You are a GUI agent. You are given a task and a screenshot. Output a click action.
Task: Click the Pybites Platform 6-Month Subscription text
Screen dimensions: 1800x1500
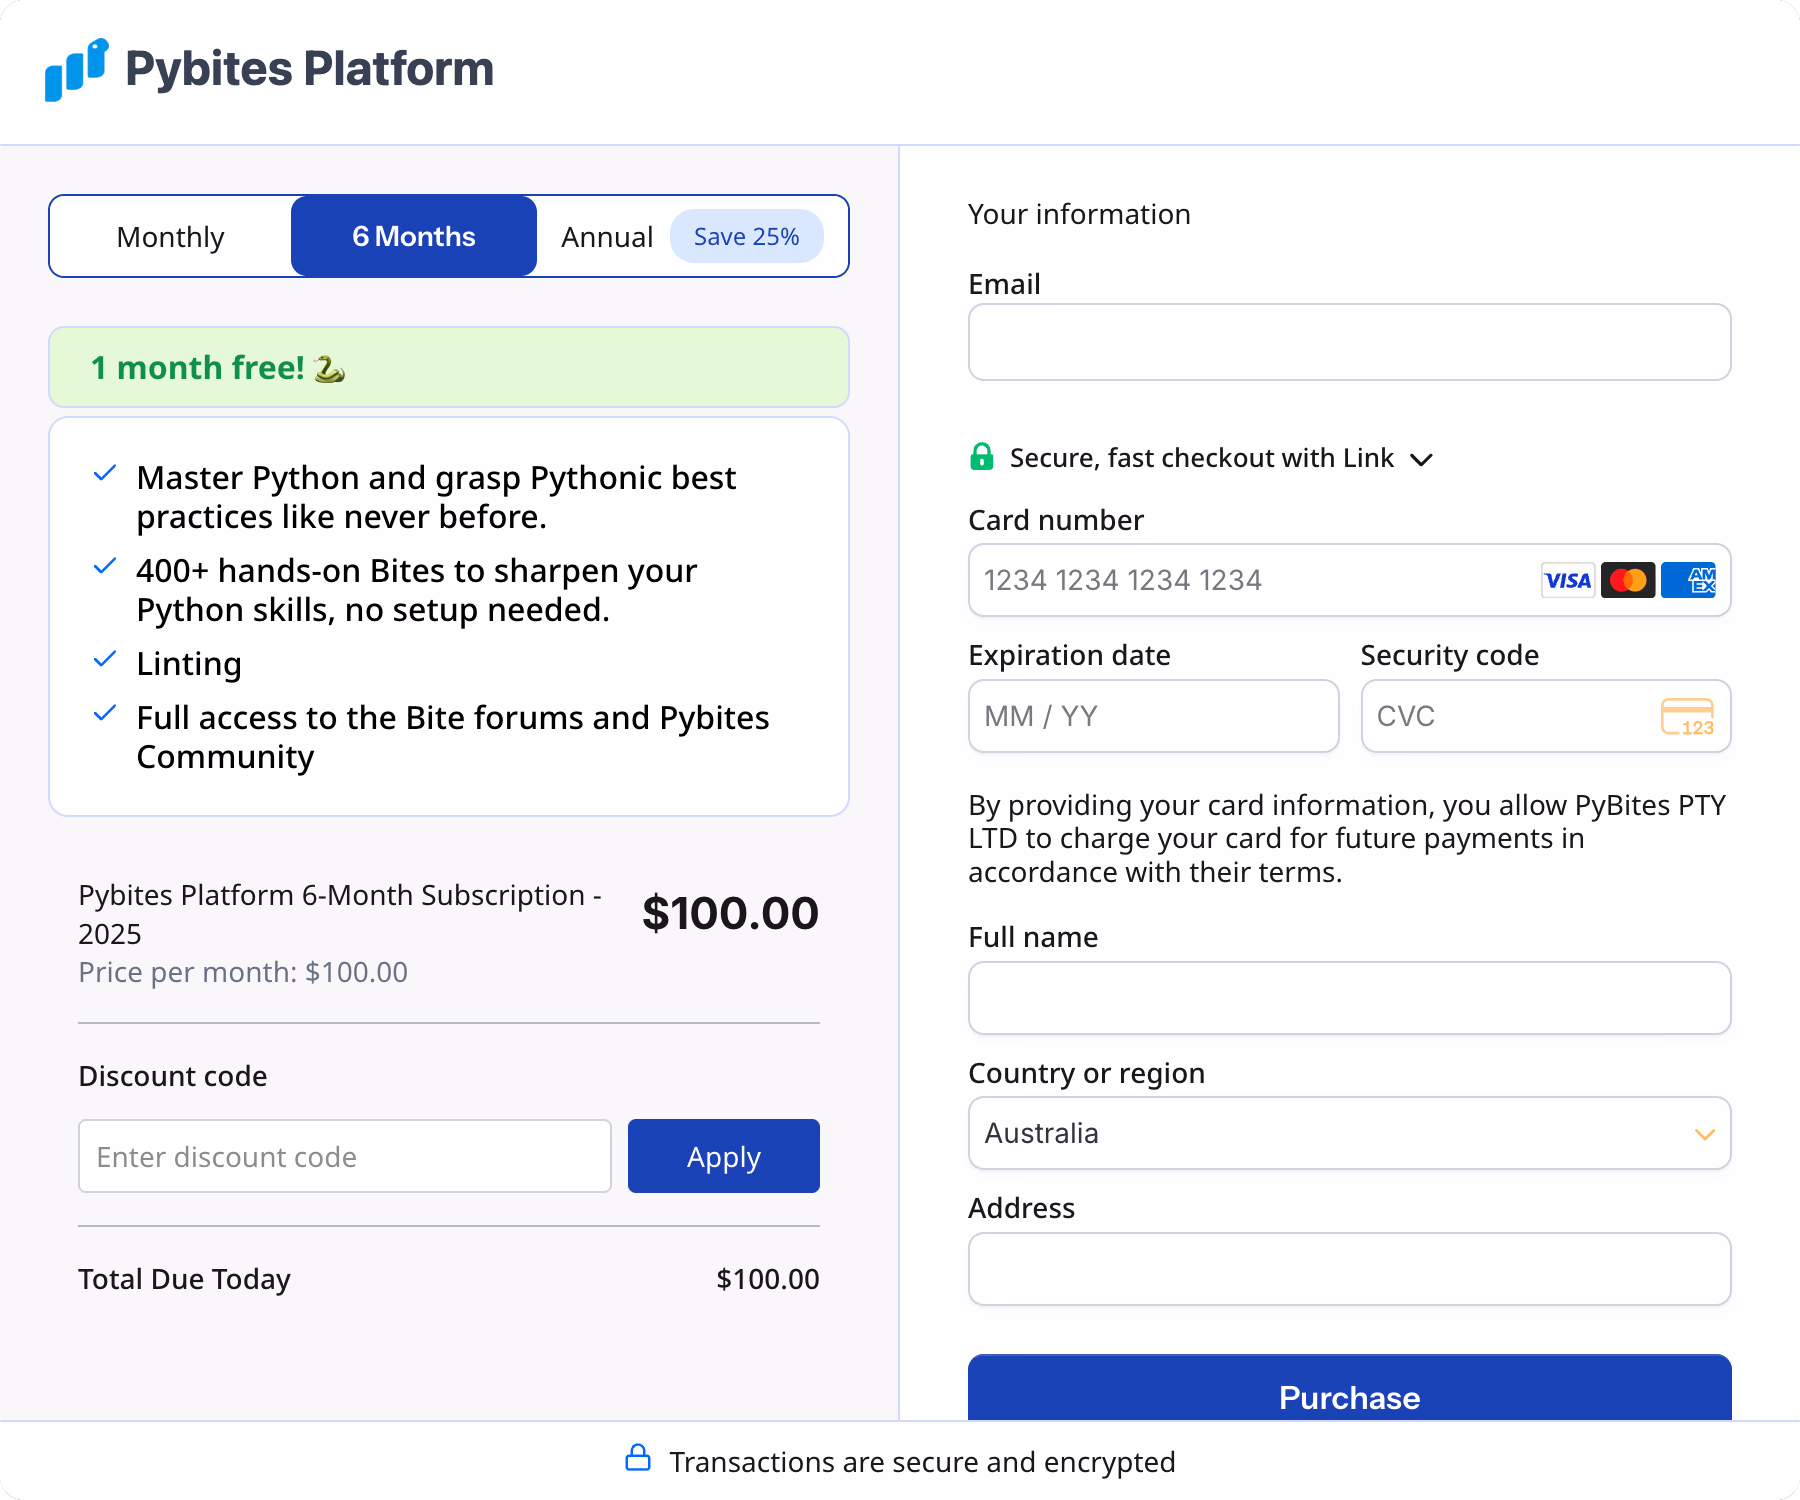340,914
